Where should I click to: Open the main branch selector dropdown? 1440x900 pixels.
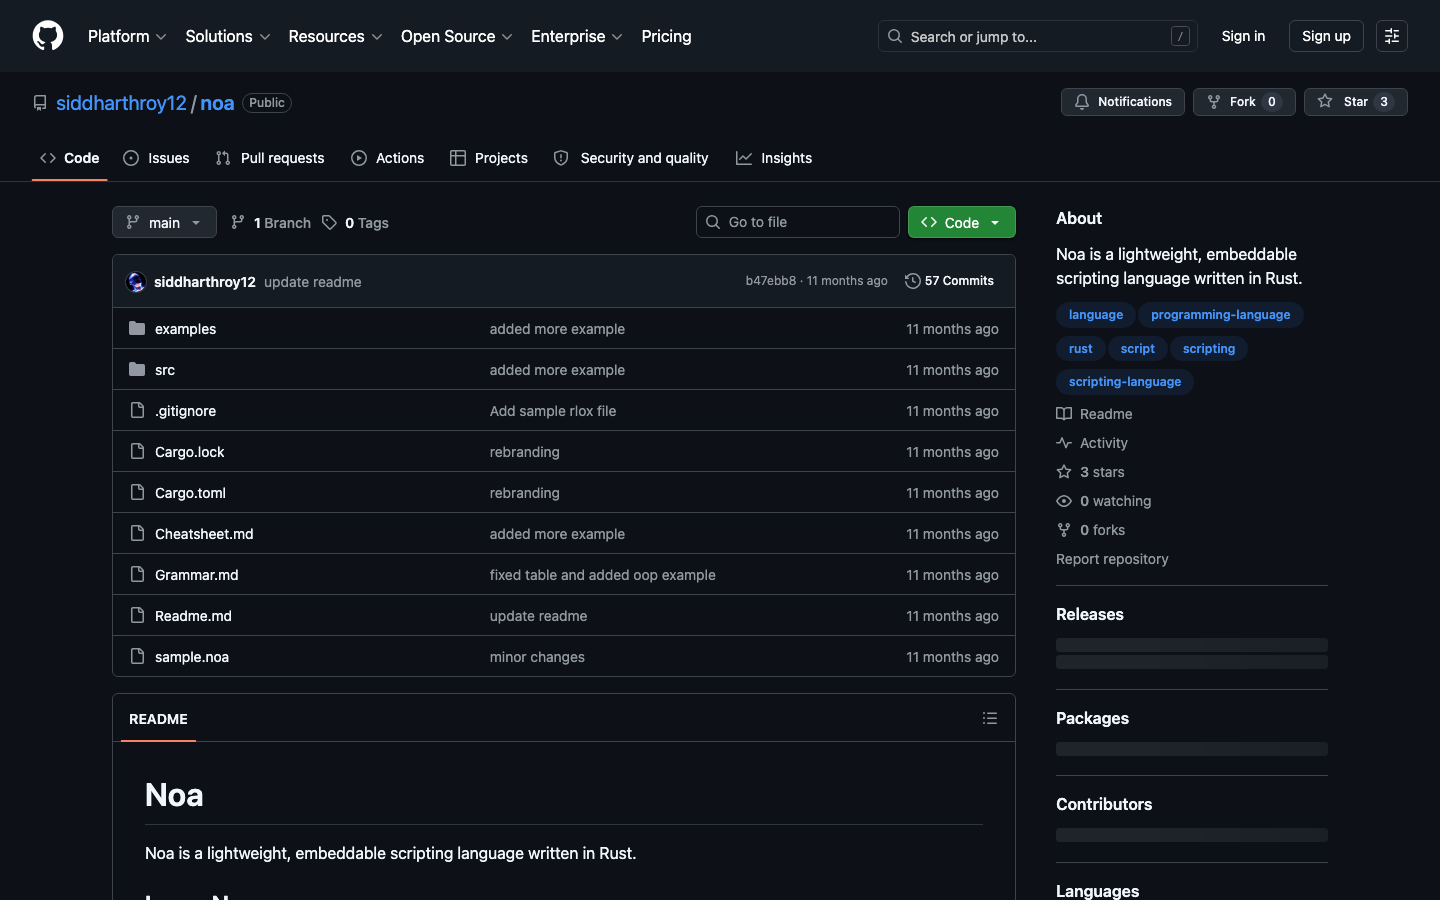pos(164,222)
